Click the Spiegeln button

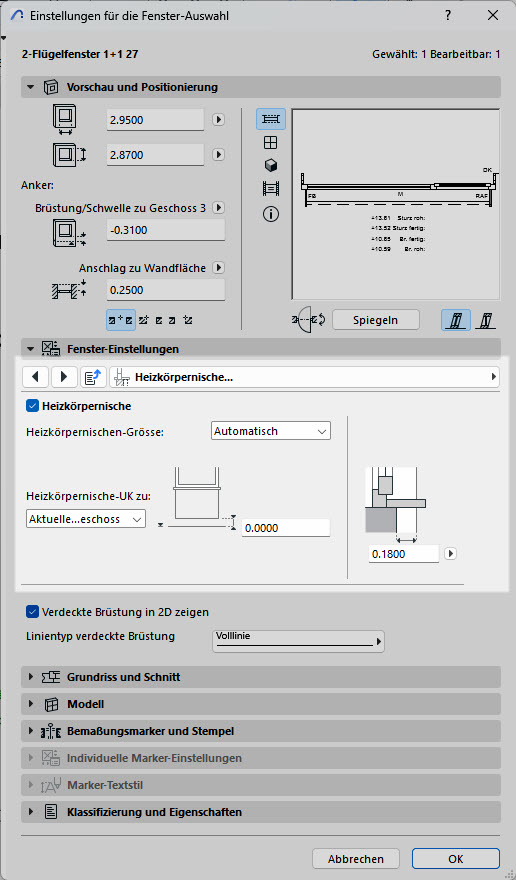(376, 320)
